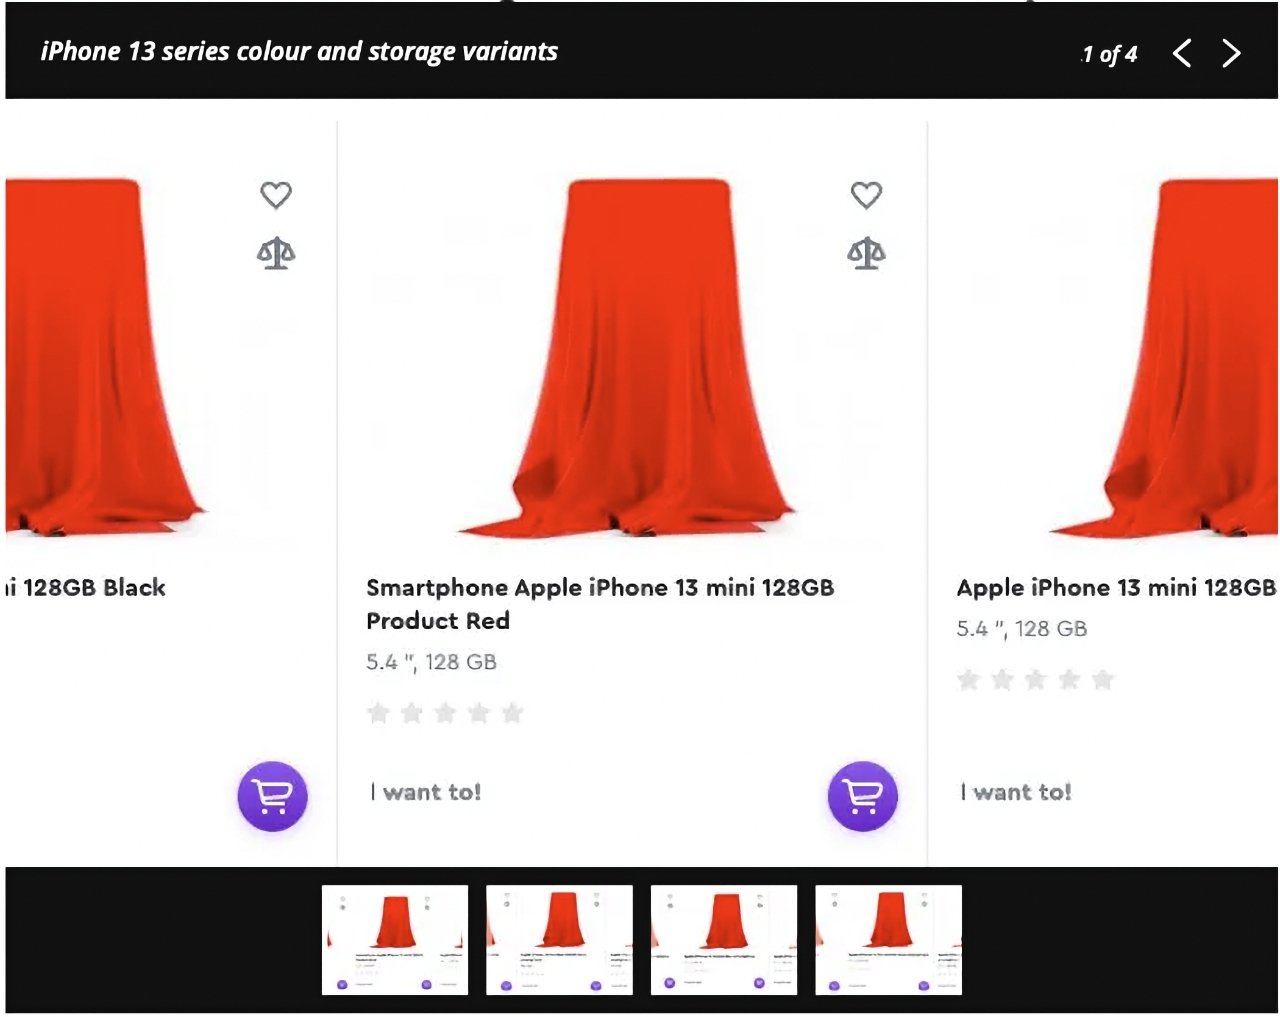Add Product Red iPhone to cart
Image resolution: width=1280 pixels, height=1017 pixels.
point(862,796)
